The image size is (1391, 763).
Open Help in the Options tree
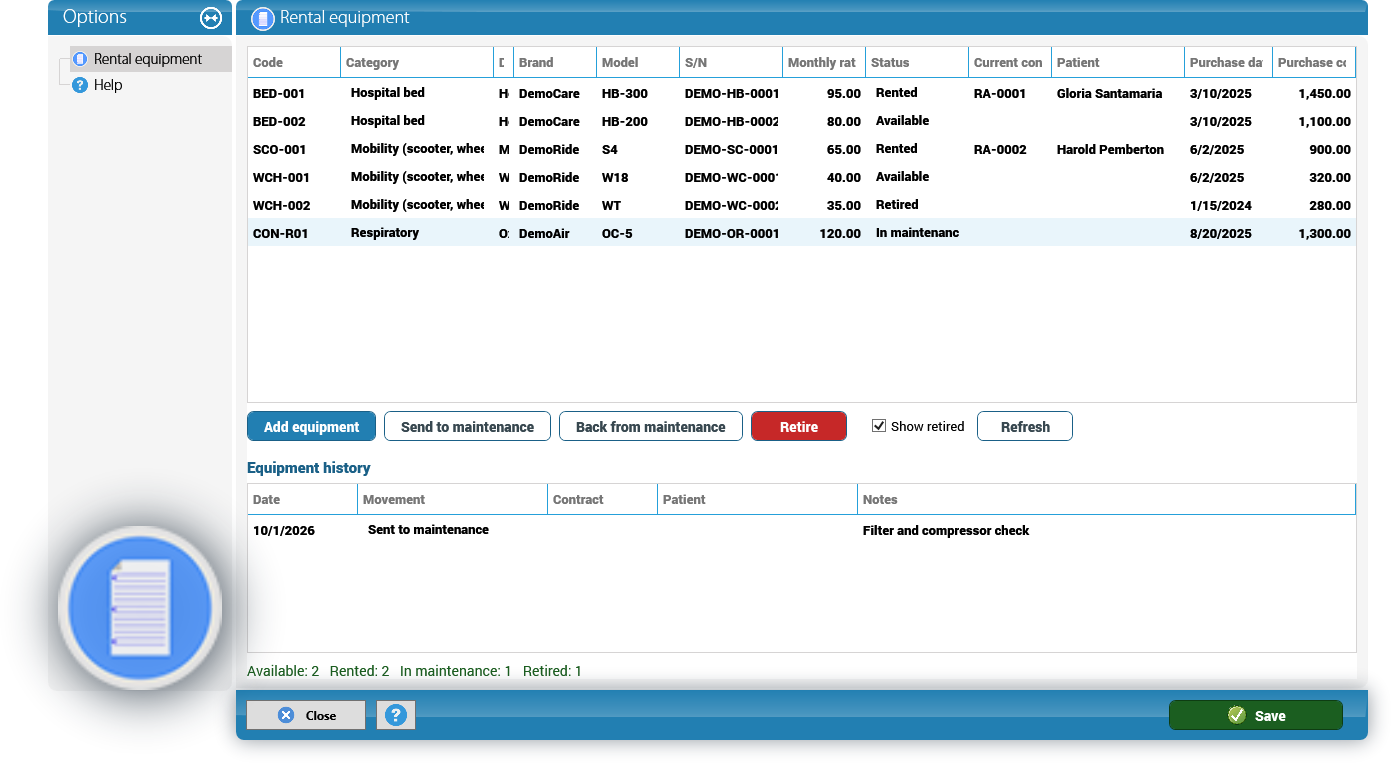tap(108, 85)
